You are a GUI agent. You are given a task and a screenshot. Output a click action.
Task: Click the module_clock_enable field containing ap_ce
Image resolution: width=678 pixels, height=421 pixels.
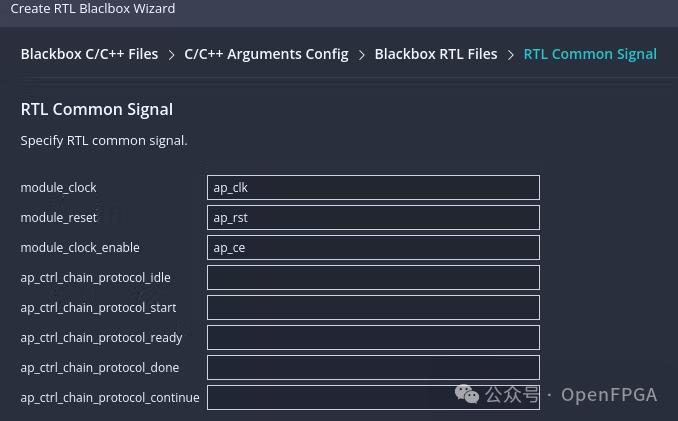pyautogui.click(x=373, y=248)
